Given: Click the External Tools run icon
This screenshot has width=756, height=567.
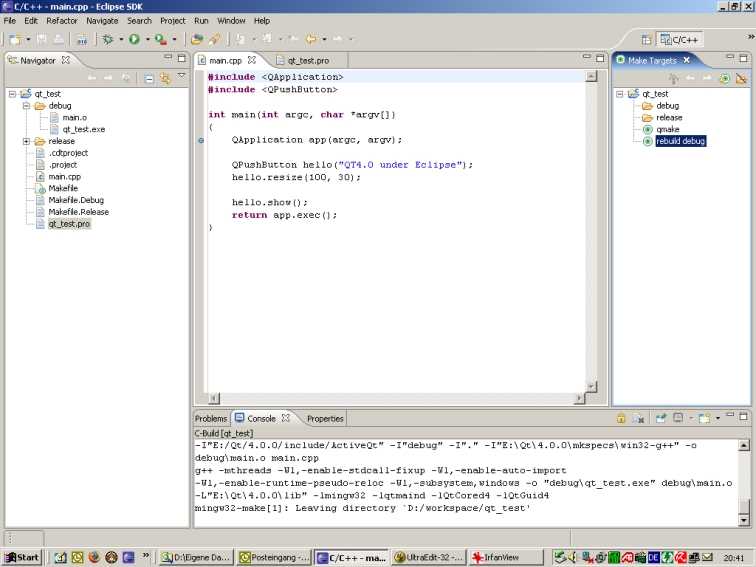Looking at the screenshot, I should [161, 40].
